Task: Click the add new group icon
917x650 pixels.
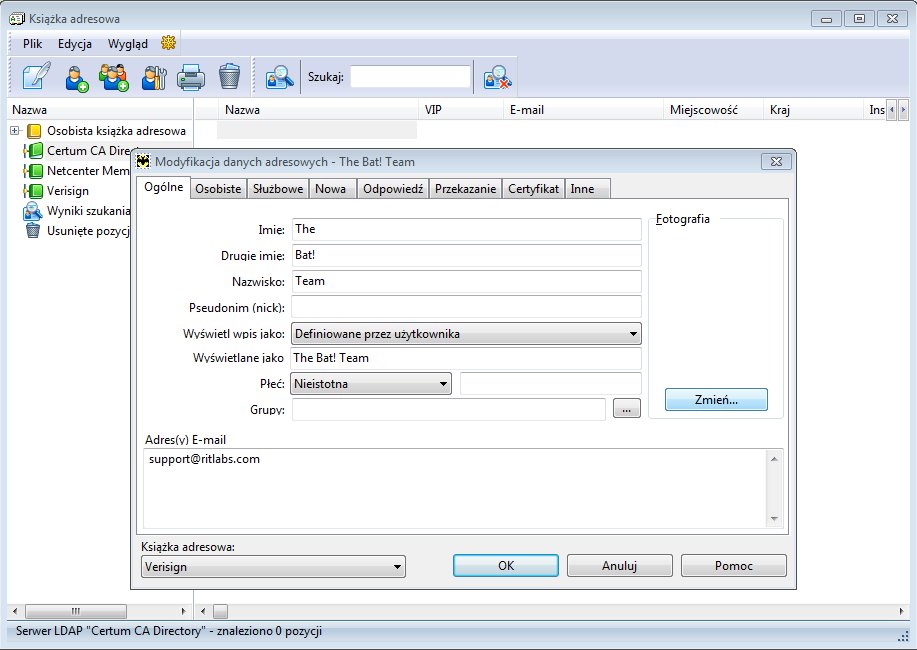Action: pos(115,77)
